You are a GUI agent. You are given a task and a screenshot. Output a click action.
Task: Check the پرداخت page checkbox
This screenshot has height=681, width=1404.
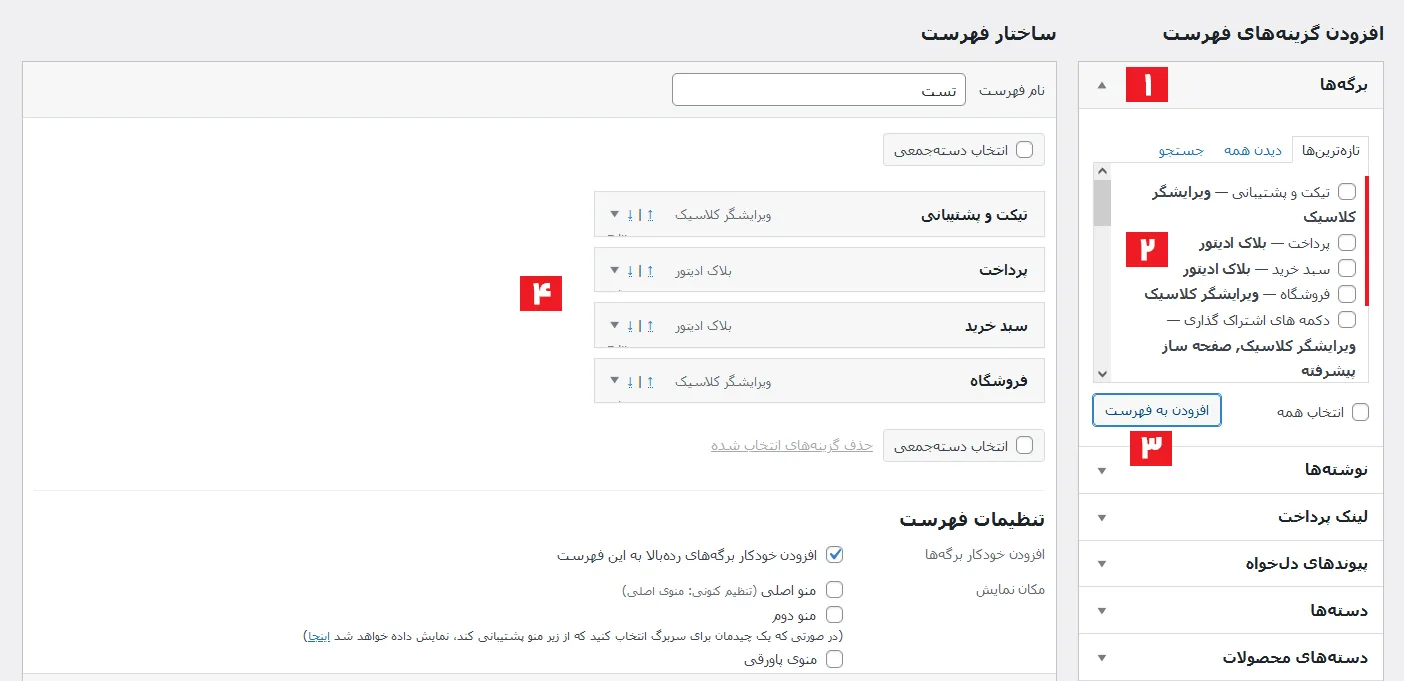(x=1347, y=242)
